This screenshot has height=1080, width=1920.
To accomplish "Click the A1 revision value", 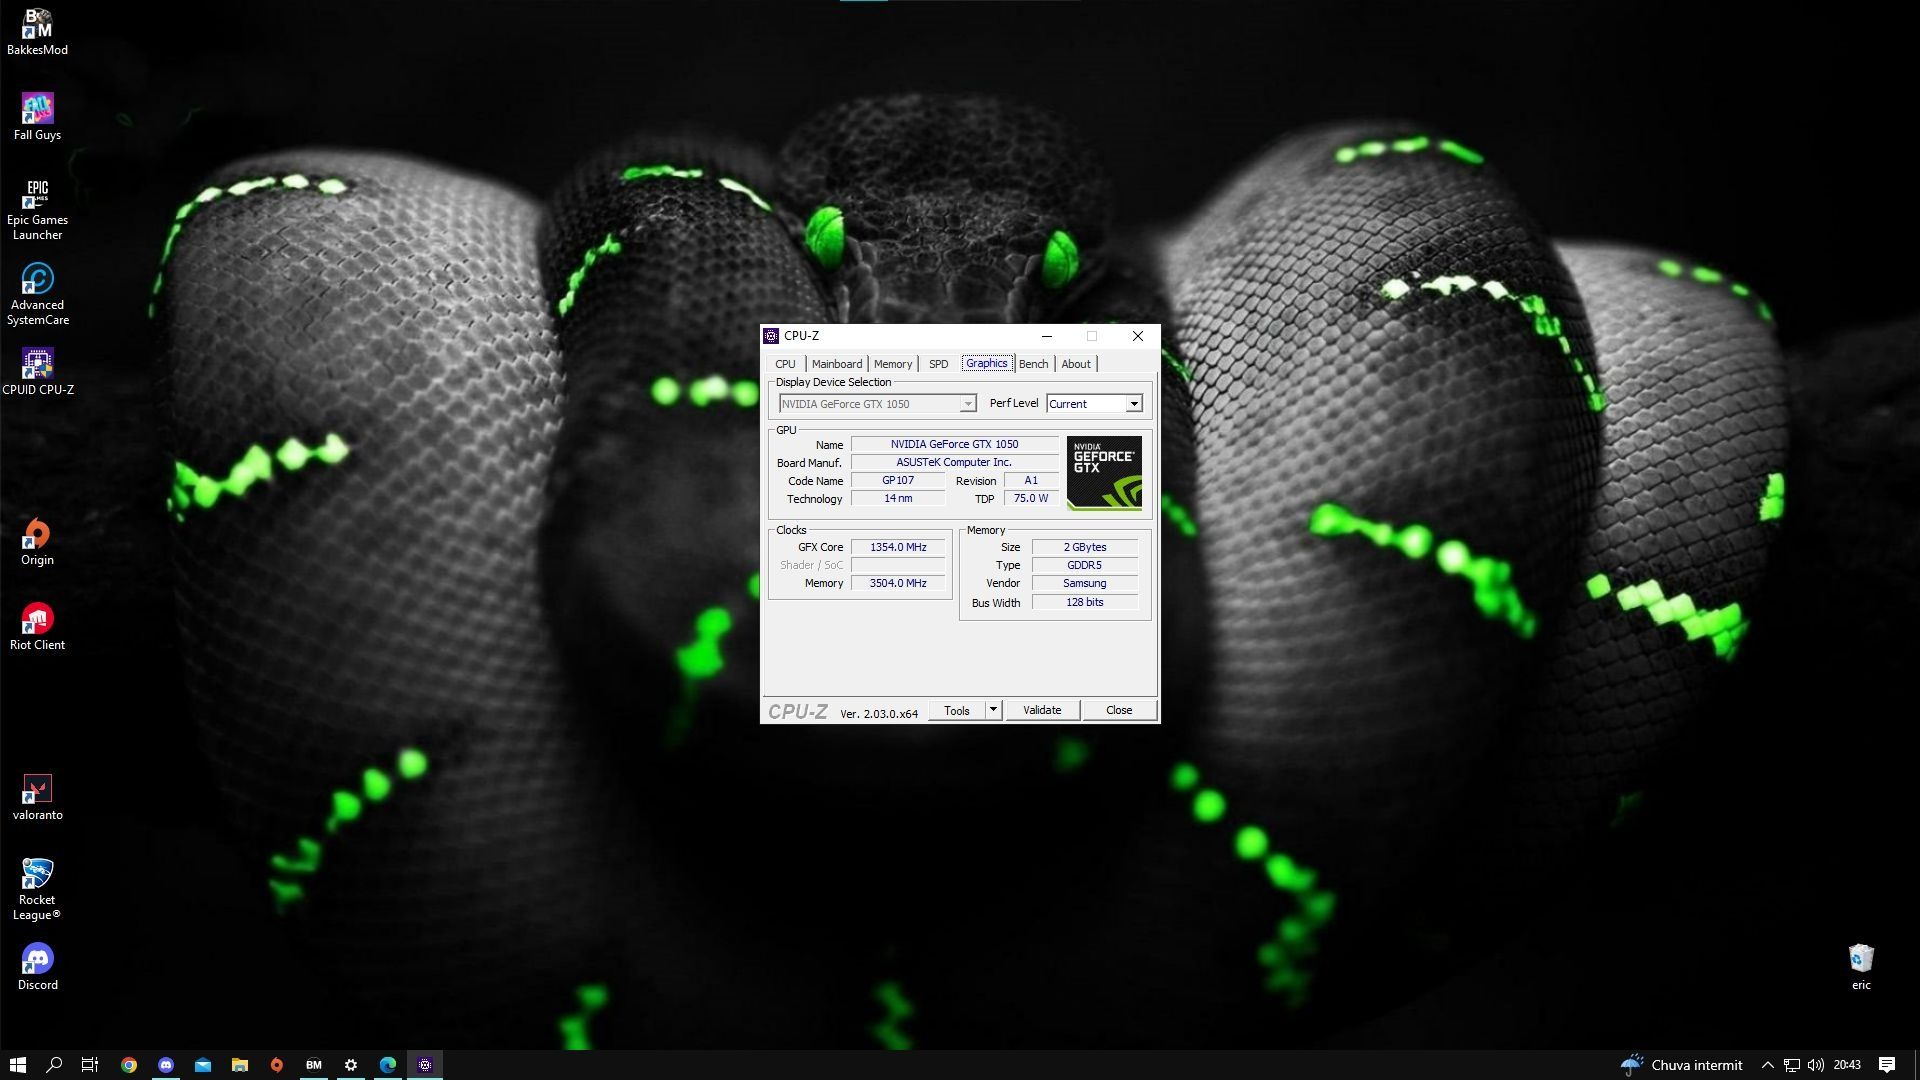I will coord(1031,480).
